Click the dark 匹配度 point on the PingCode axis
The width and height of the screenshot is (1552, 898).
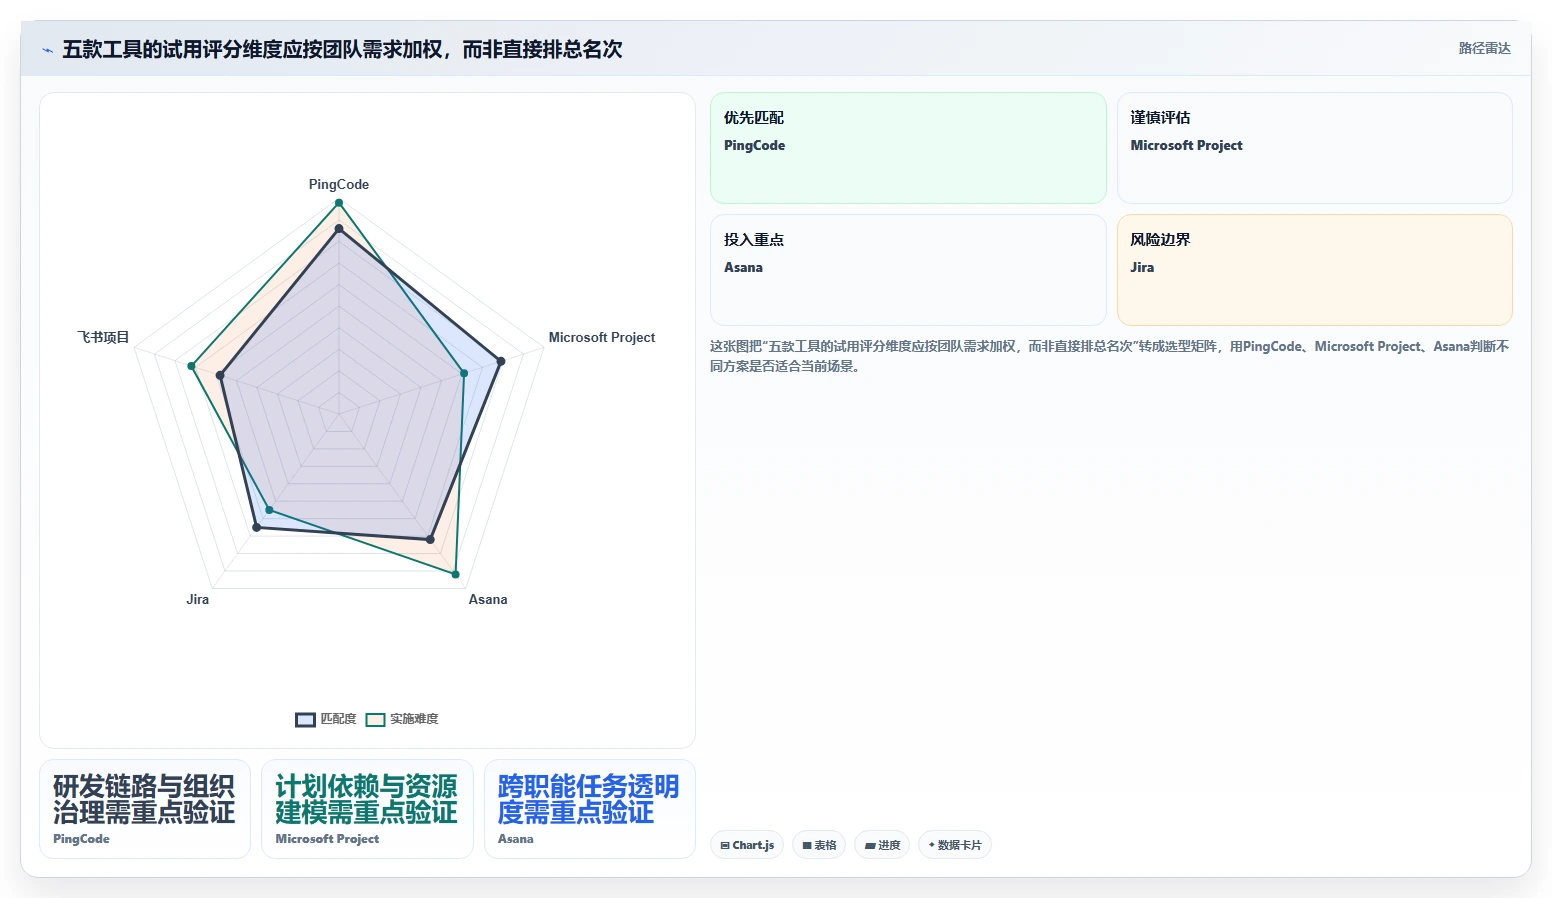tap(339, 229)
